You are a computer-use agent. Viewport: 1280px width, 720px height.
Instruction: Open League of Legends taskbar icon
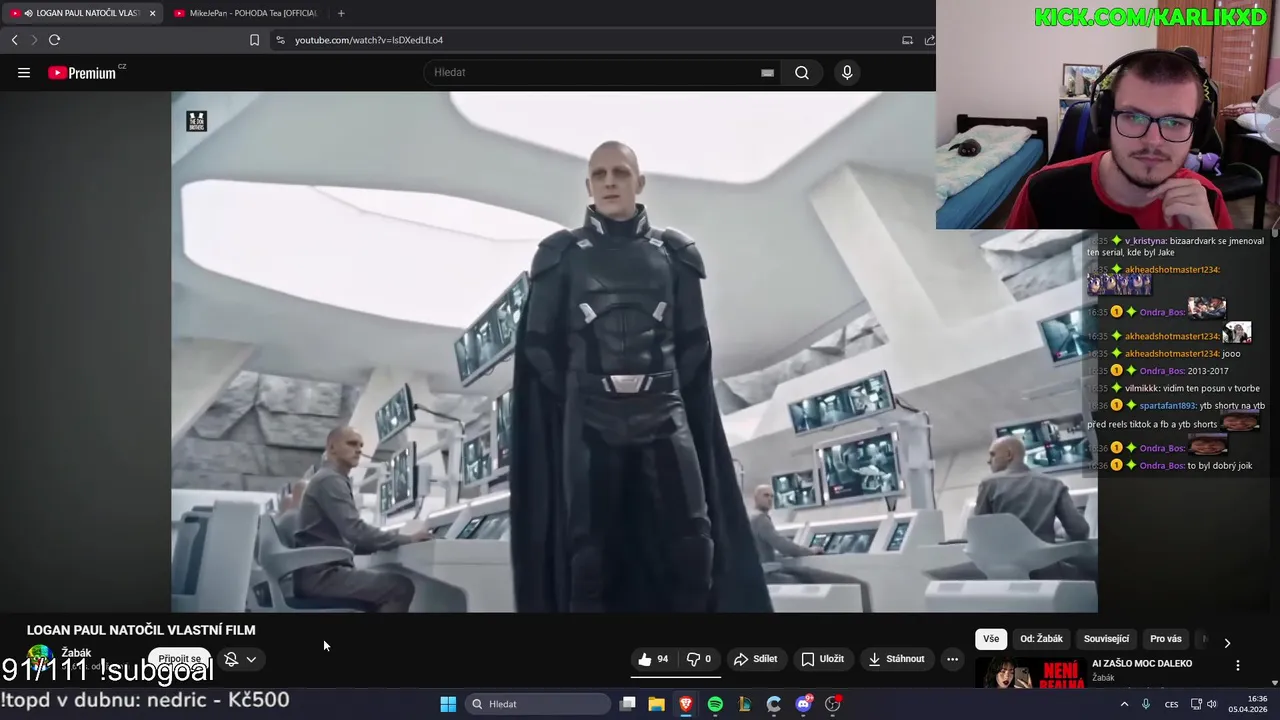coord(744,704)
